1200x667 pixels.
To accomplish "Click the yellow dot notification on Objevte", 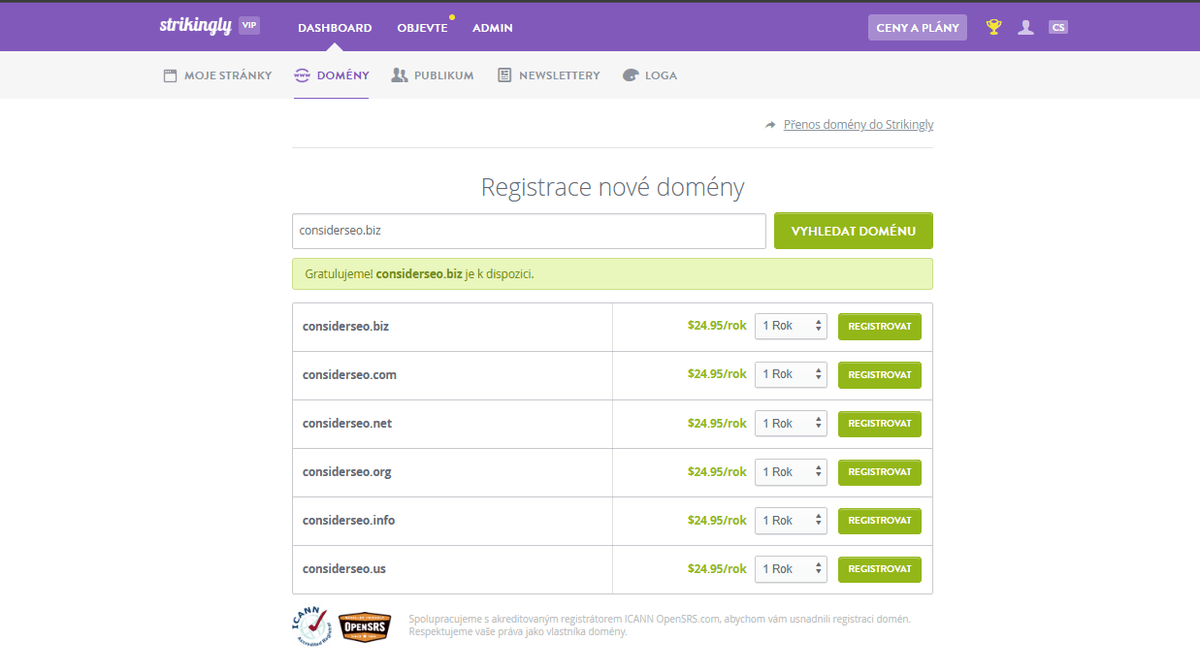I will tap(451, 17).
